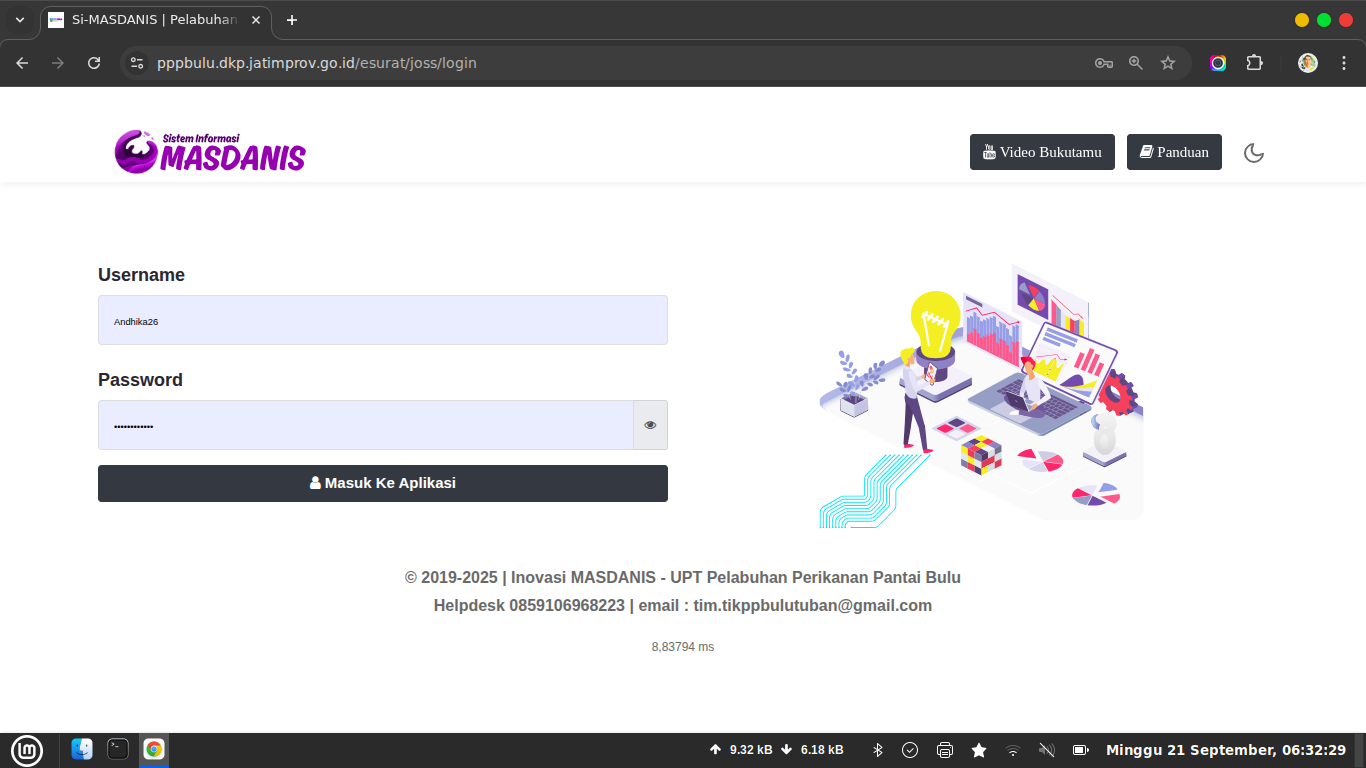Open the Video Bukutamu link
This screenshot has width=1366, height=768.
click(x=1042, y=152)
